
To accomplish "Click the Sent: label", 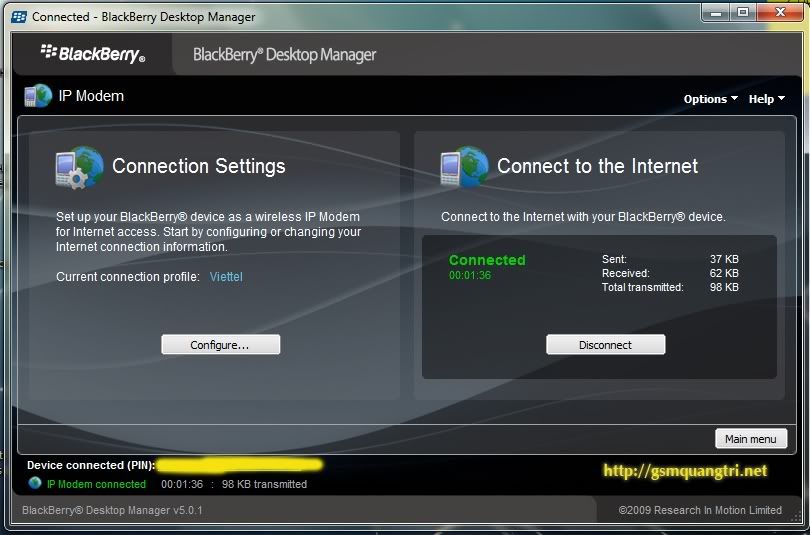I will (x=614, y=259).
